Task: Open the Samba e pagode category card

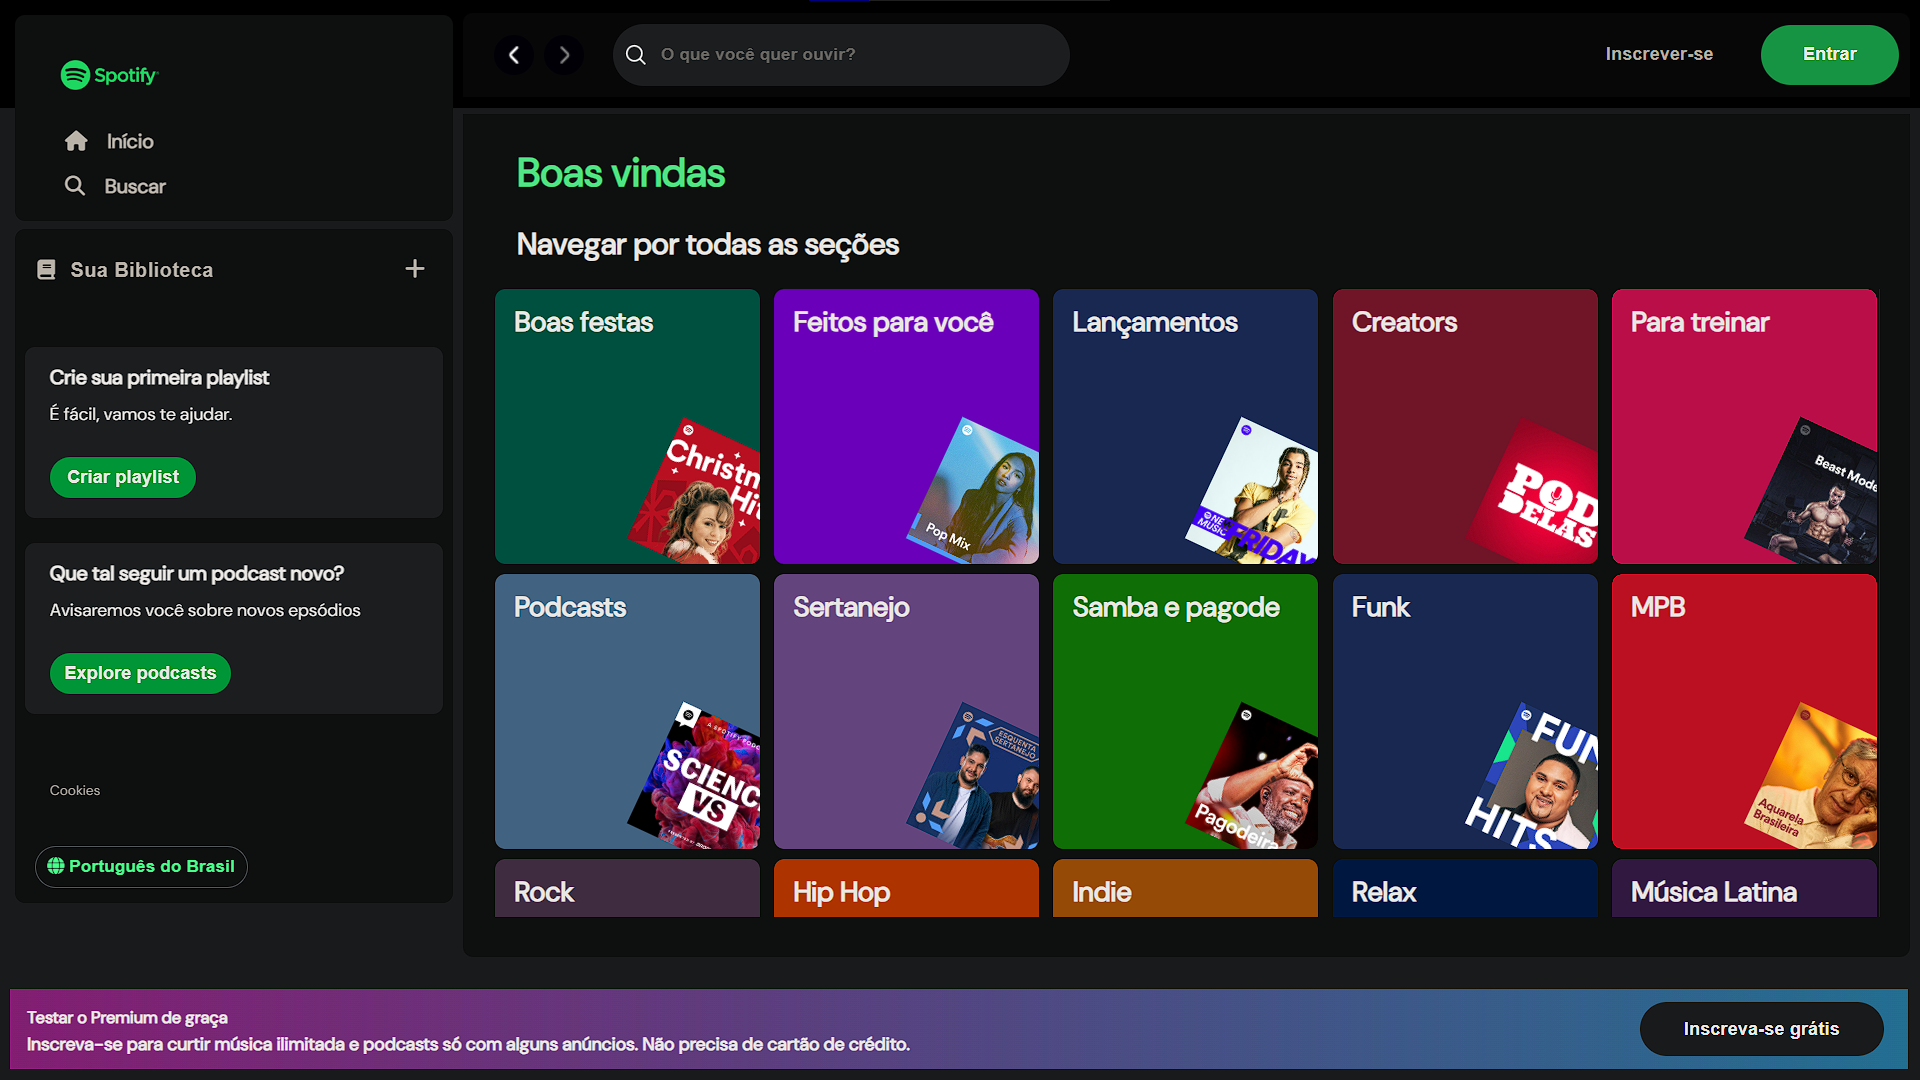Action: pyautogui.click(x=1185, y=711)
